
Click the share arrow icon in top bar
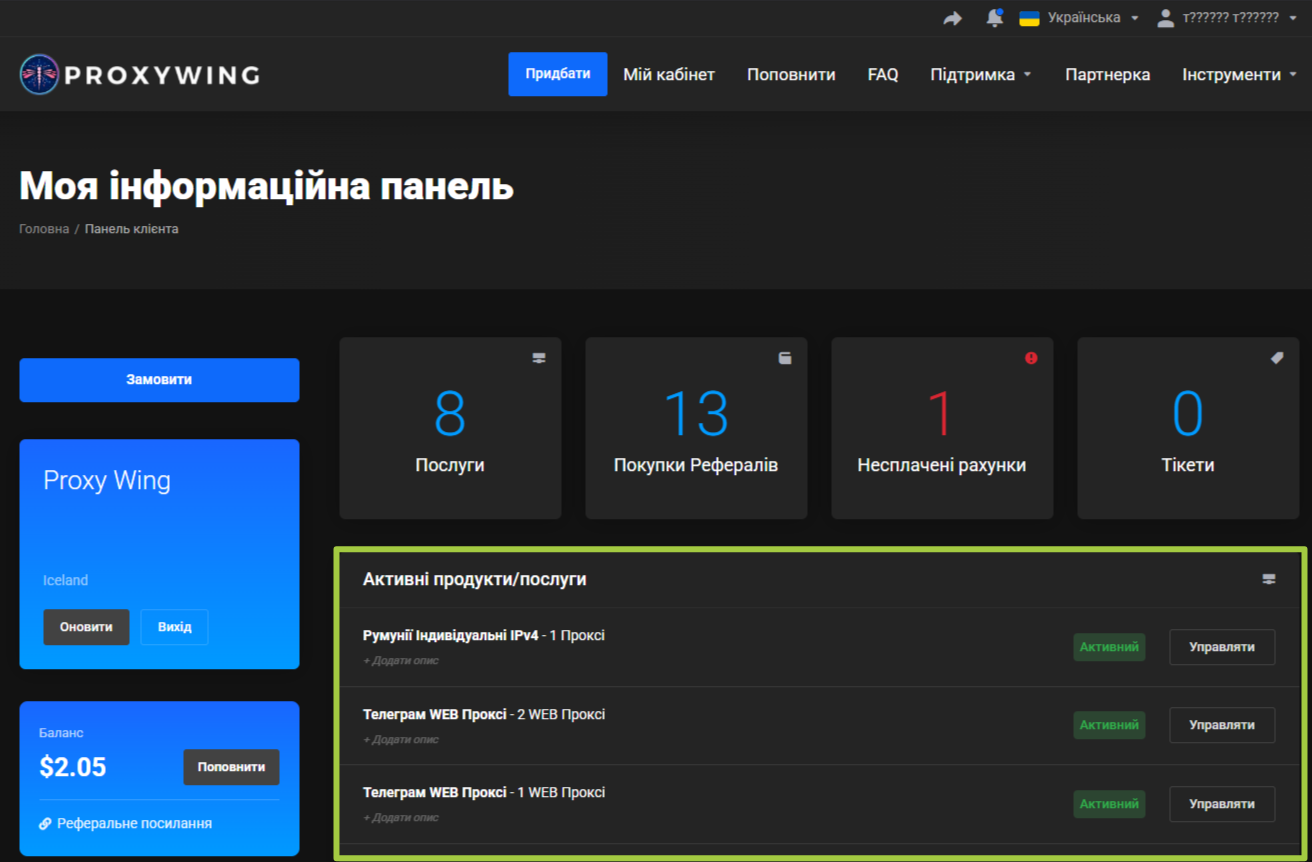tap(952, 18)
